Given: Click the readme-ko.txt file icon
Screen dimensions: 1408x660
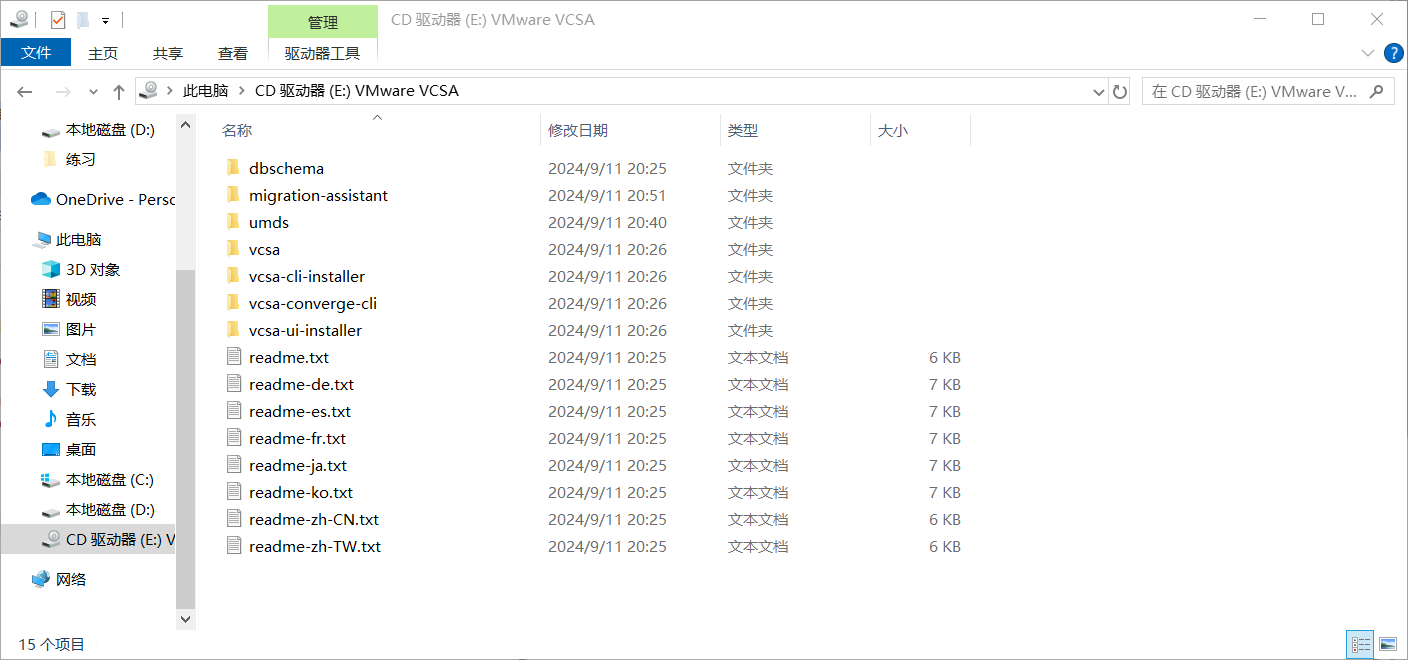Looking at the screenshot, I should (234, 492).
